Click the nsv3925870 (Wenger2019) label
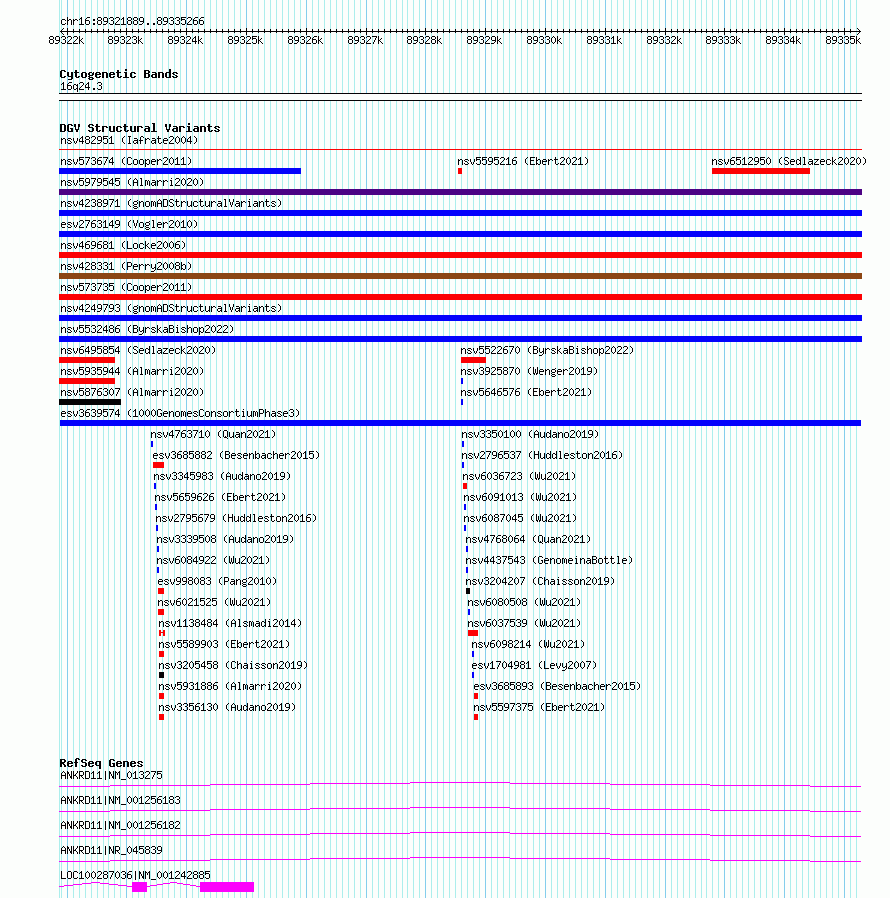The image size is (890, 898). point(529,371)
